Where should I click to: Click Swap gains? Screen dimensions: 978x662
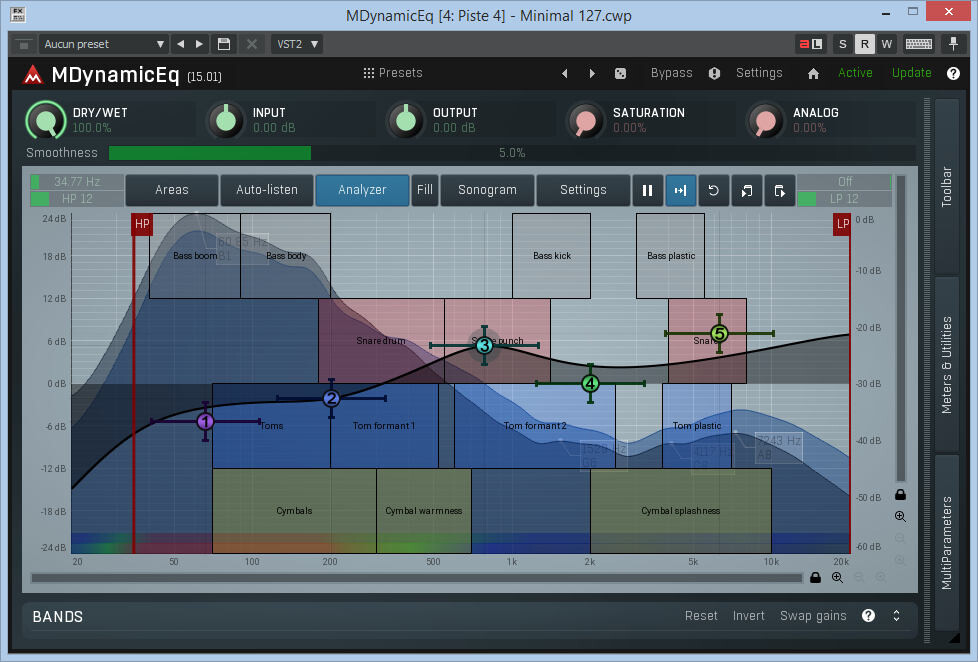[813, 616]
